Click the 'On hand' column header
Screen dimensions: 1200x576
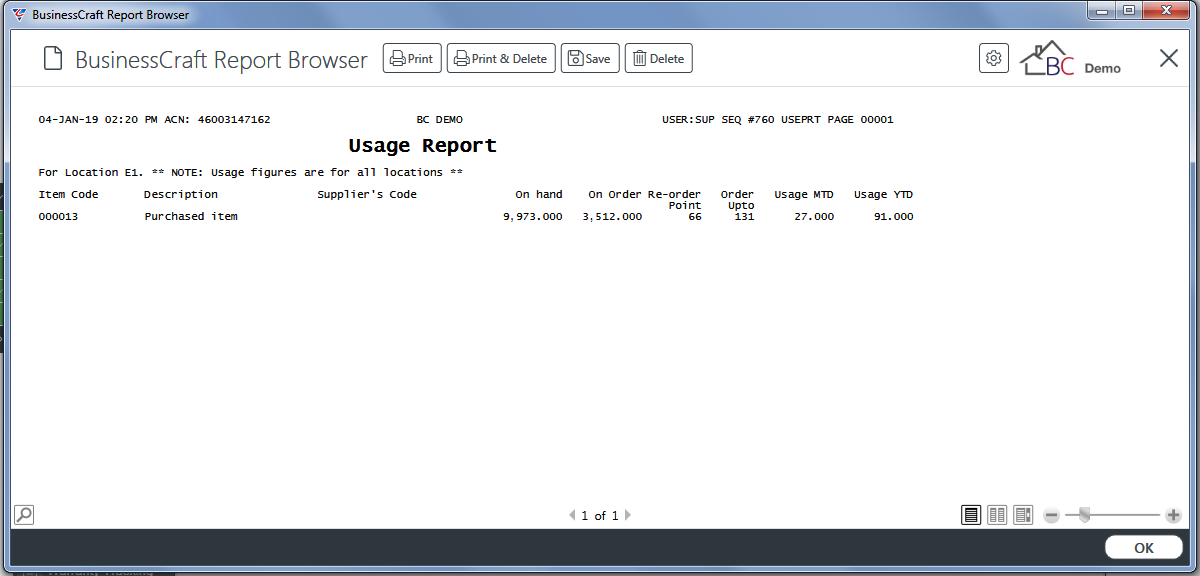(x=539, y=194)
